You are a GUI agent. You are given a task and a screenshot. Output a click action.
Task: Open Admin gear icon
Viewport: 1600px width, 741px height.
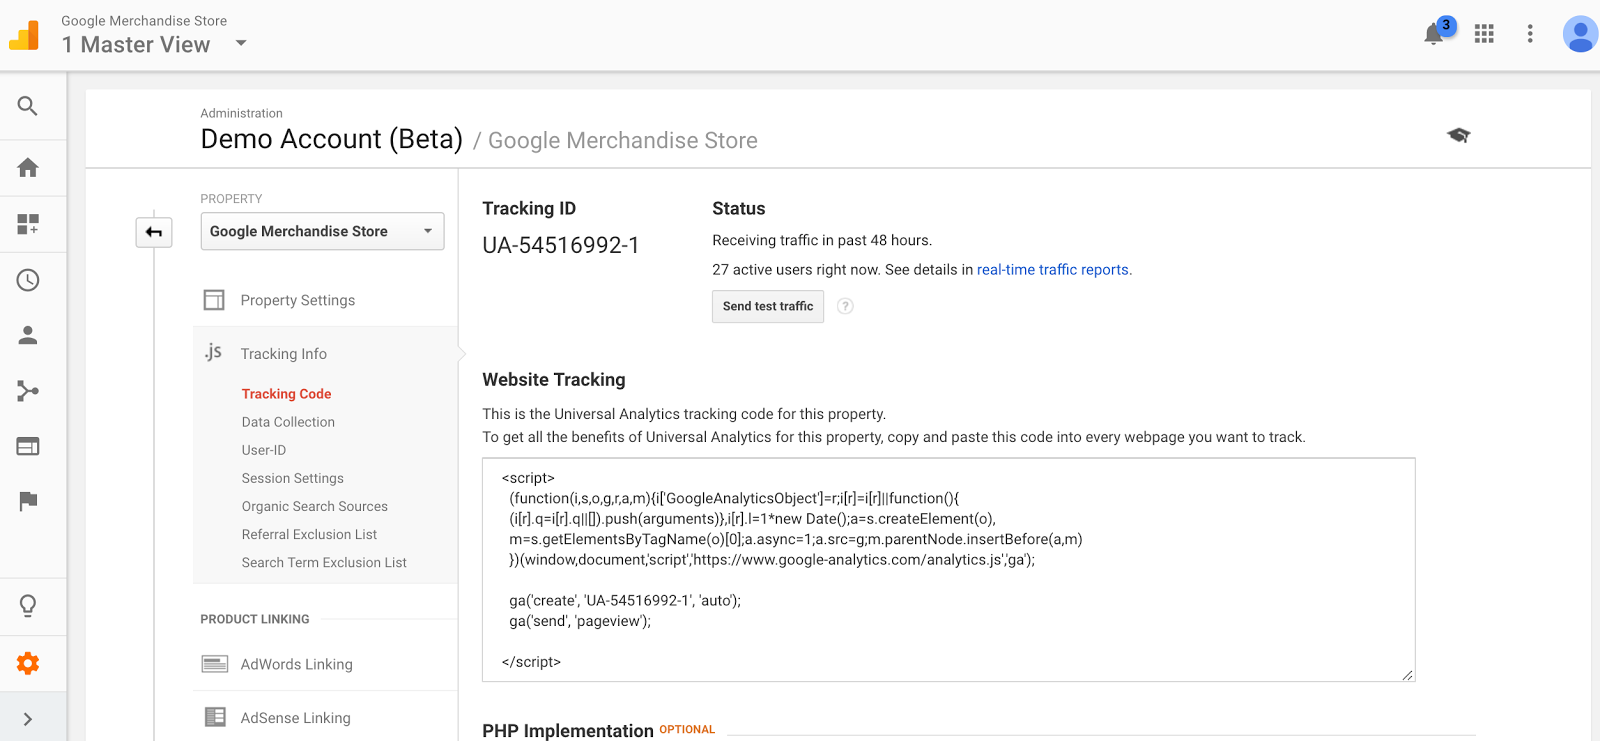[28, 663]
